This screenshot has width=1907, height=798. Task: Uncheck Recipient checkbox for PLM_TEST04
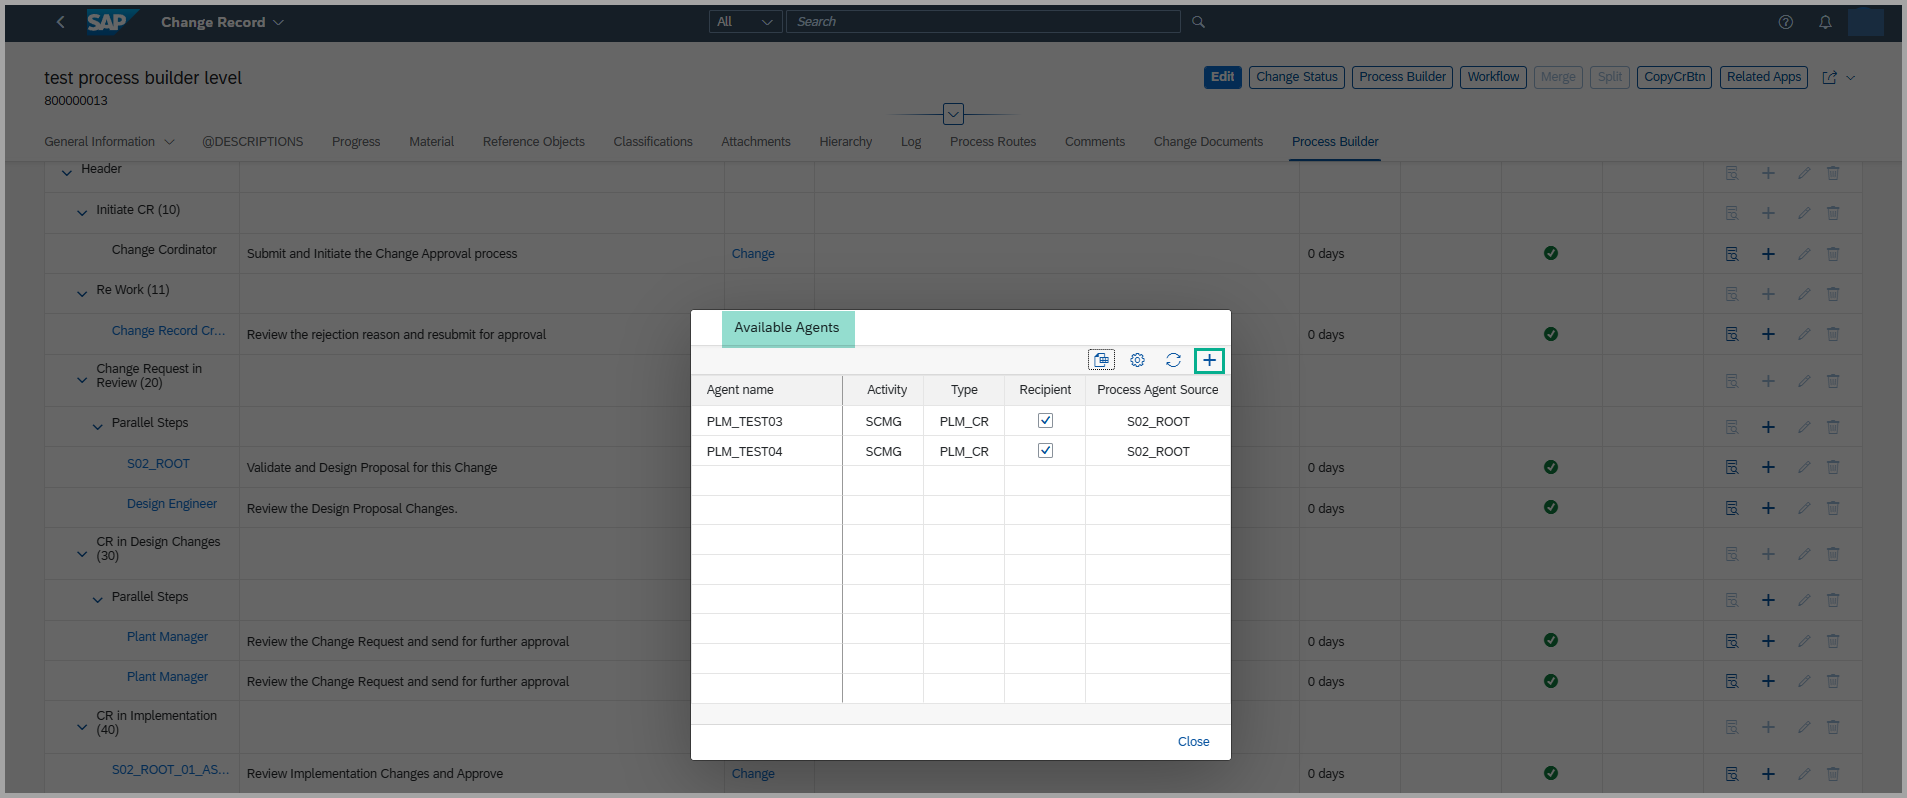tap(1045, 451)
